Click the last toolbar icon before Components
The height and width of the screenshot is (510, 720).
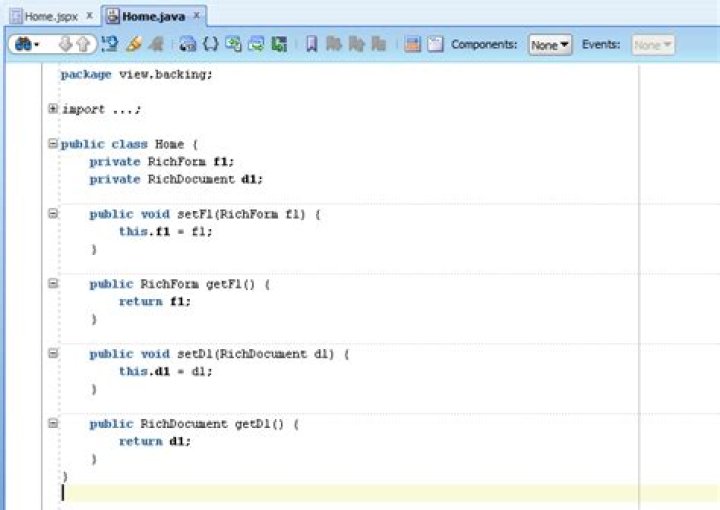click(435, 45)
